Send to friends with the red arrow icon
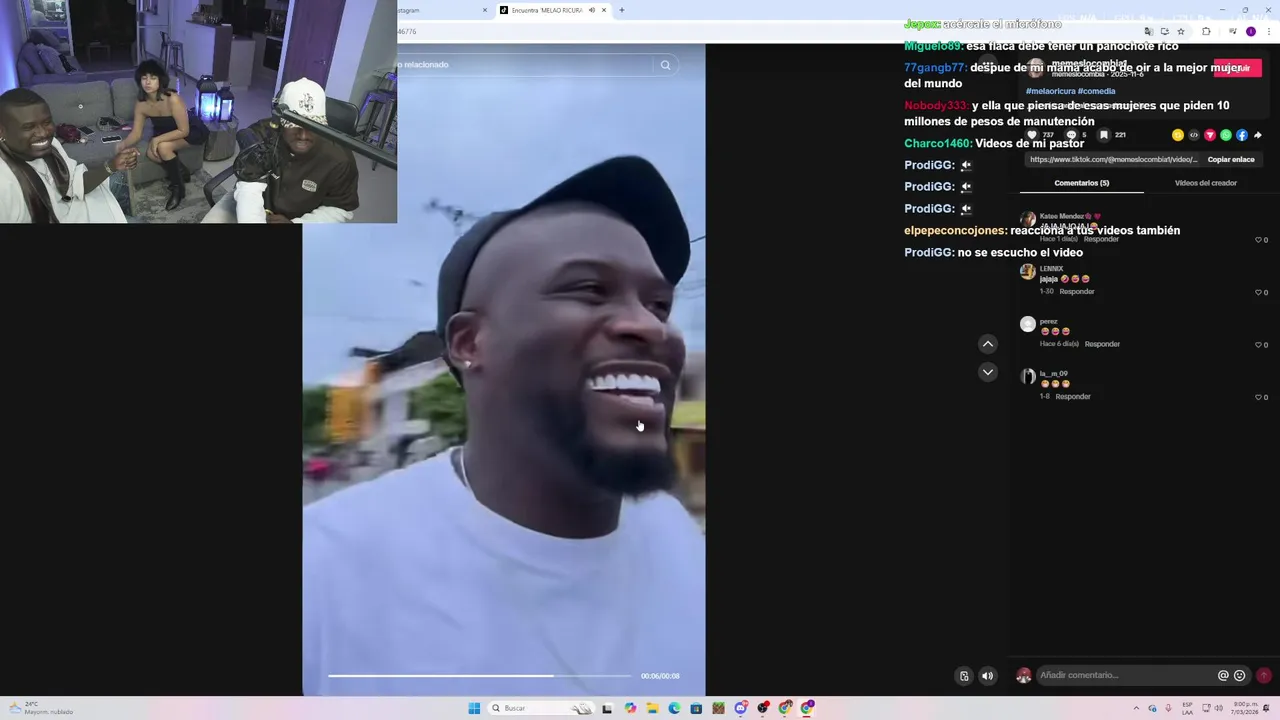1280x720 pixels. tap(1210, 135)
